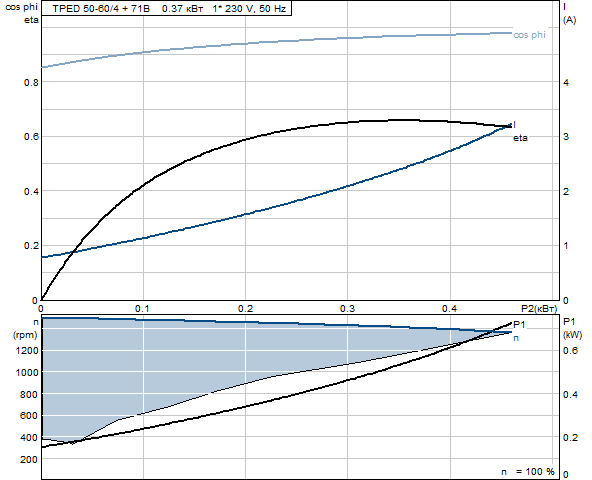Click the 'cos phi eta' top-left axis title
The width and height of the screenshot is (592, 480).
[x=22, y=14]
